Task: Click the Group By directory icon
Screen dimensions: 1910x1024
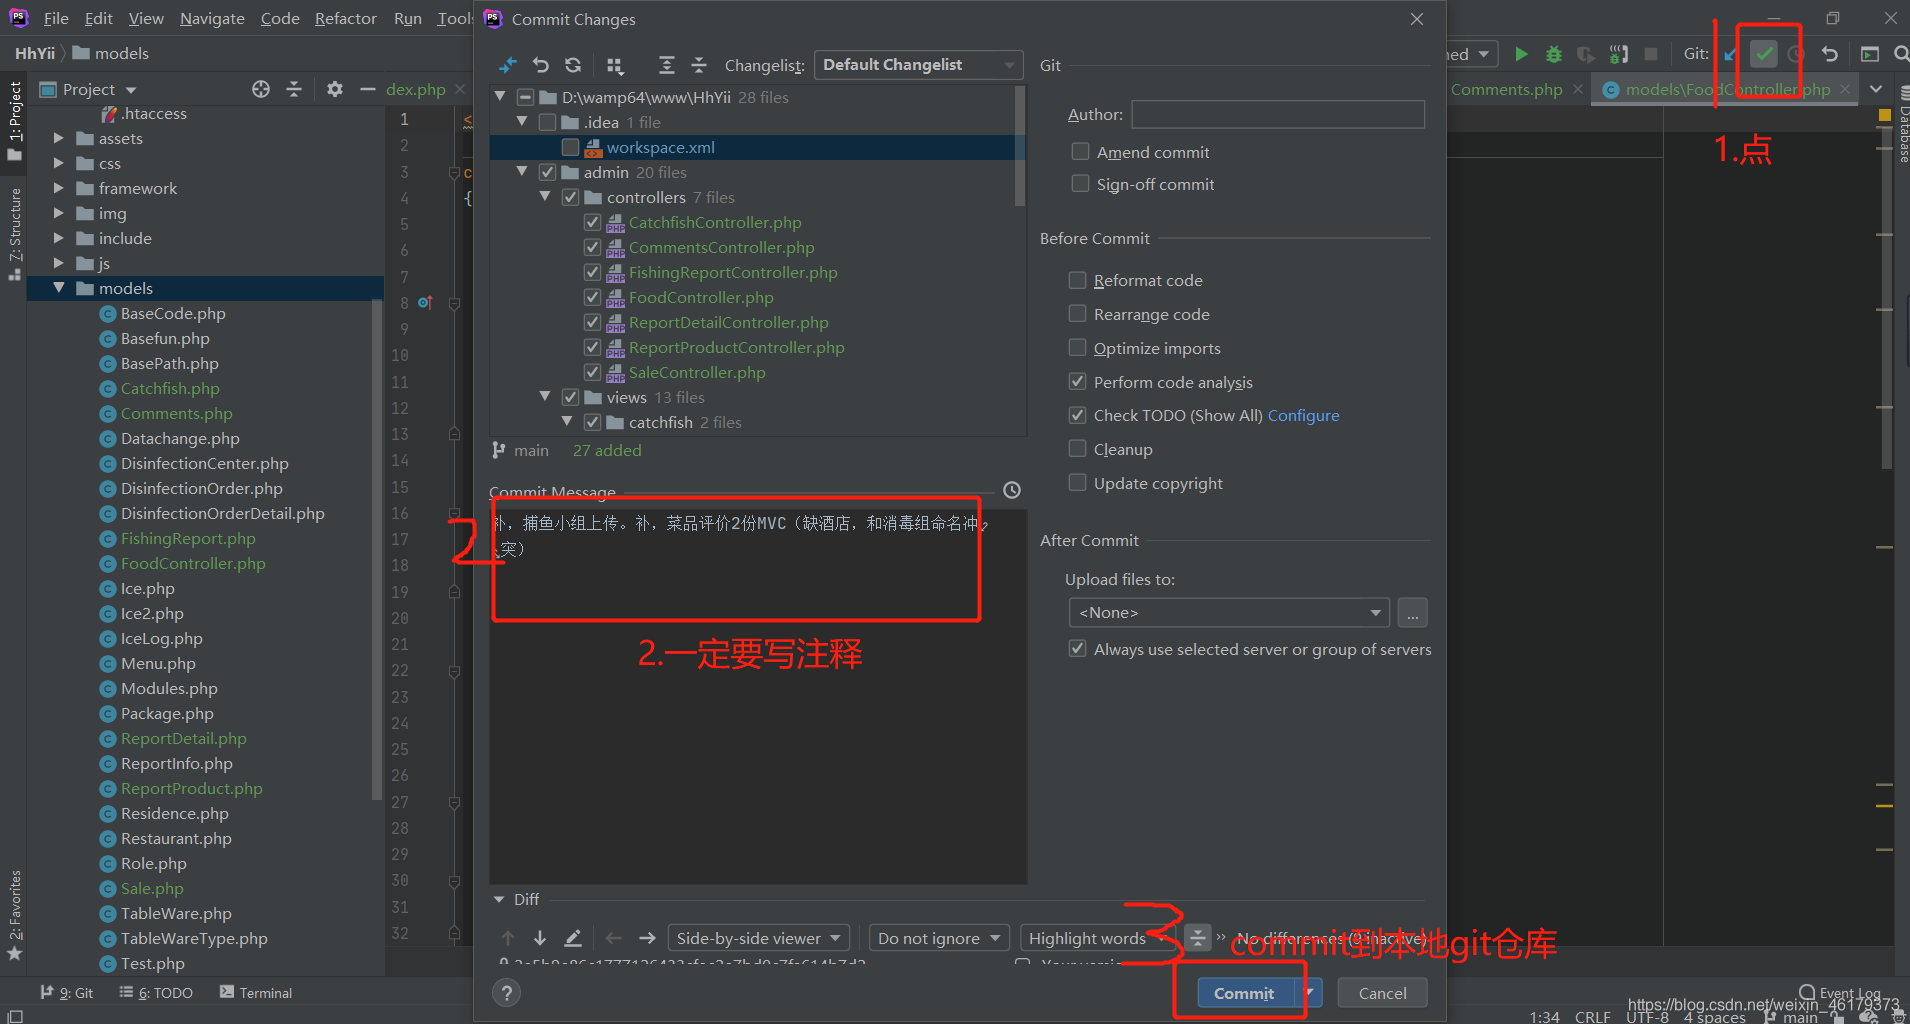Action: (616, 65)
